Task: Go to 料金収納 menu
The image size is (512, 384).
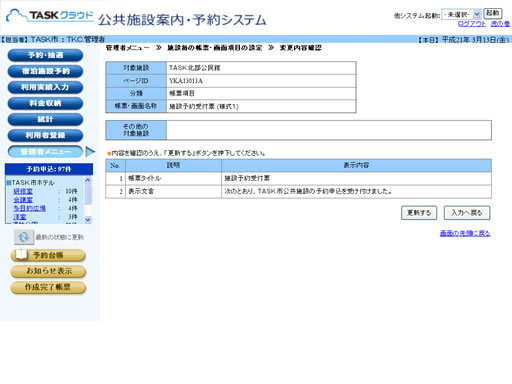Action: click(x=45, y=103)
